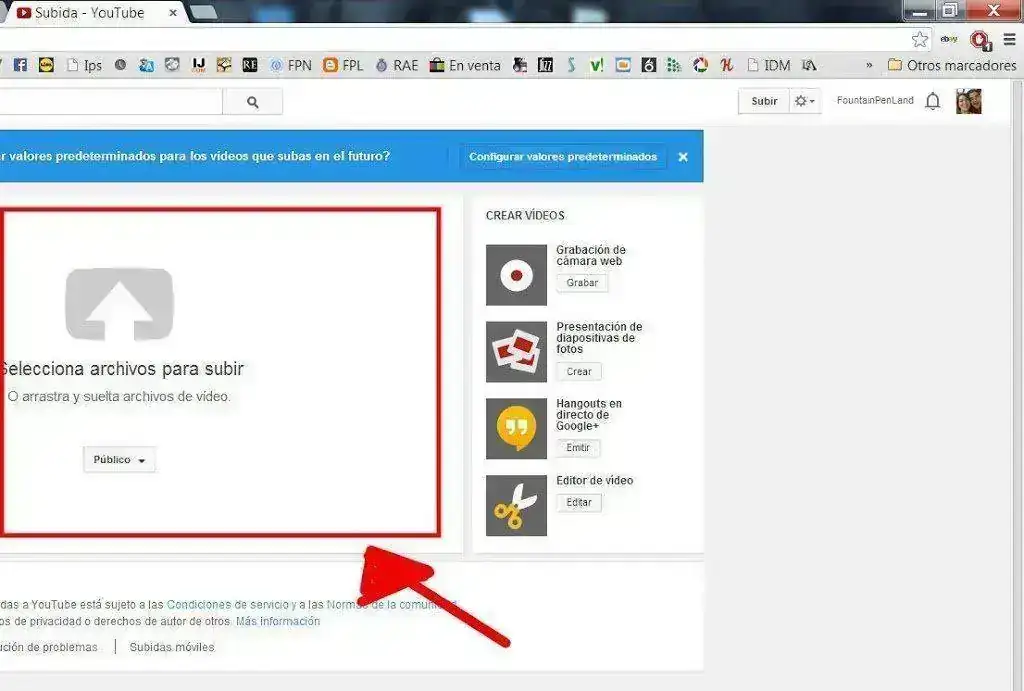Click the FountainPenLand profile avatar
This screenshot has height=691, width=1024.
[x=968, y=100]
